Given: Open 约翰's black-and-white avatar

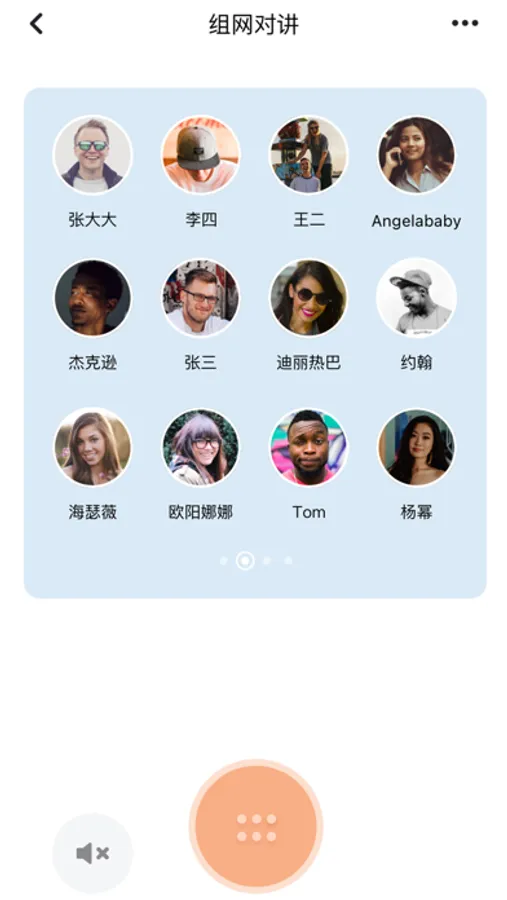Looking at the screenshot, I should (x=416, y=298).
